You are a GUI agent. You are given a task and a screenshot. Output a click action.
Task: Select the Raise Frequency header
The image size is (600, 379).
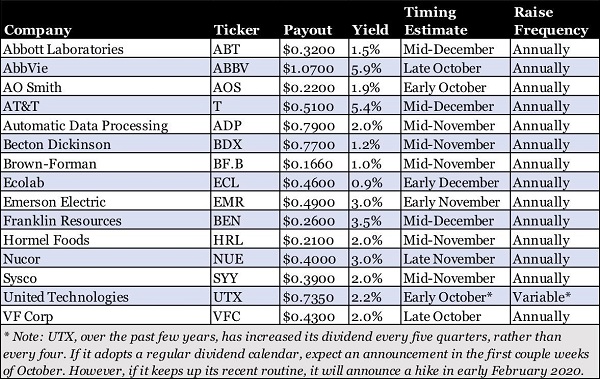pos(551,21)
